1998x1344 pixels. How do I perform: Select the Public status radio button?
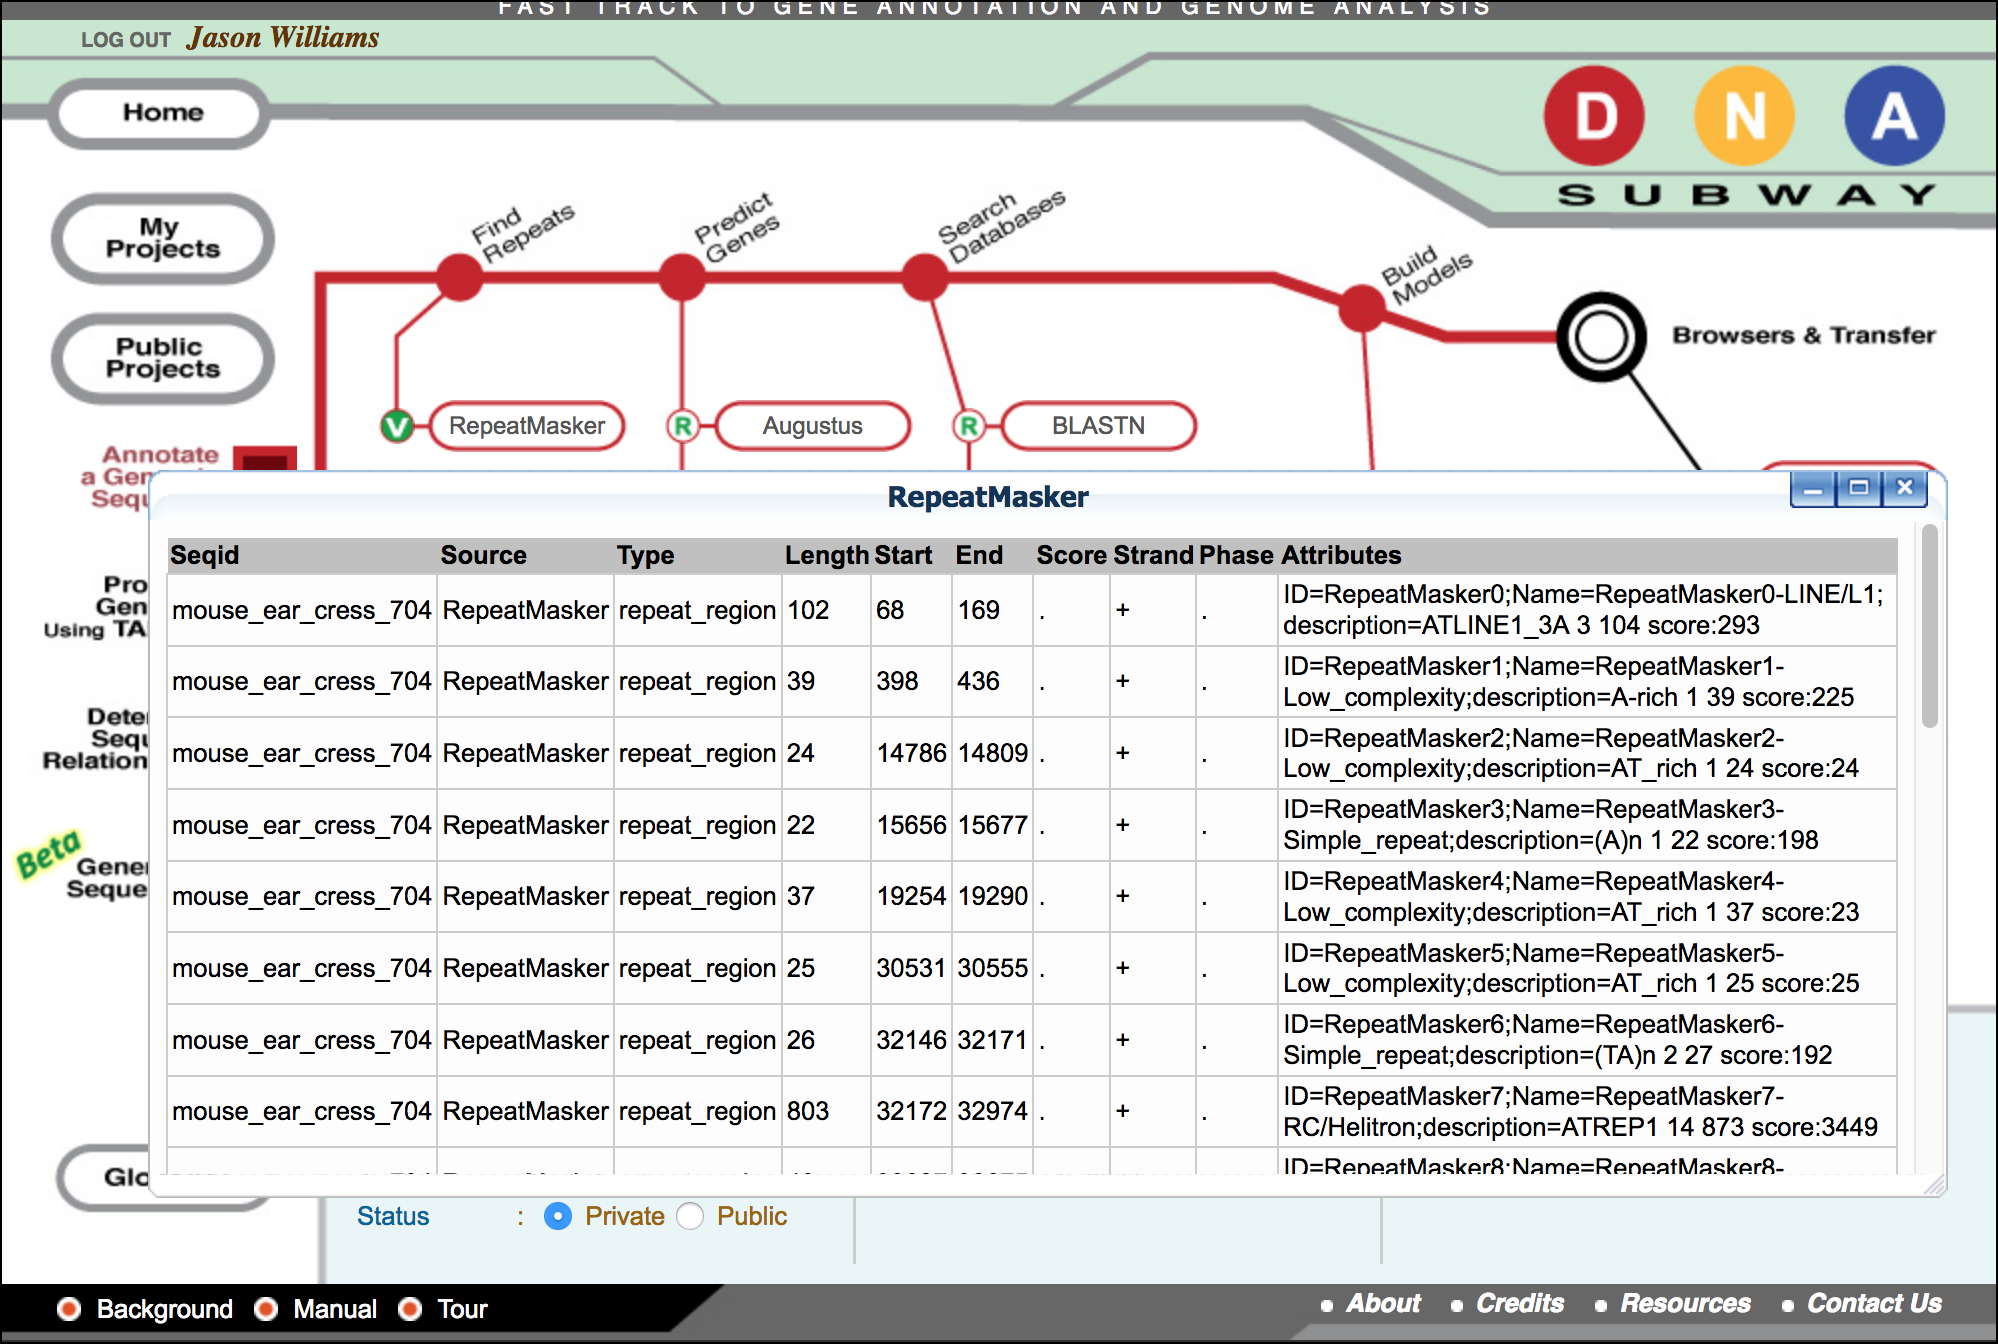pyautogui.click(x=690, y=1216)
